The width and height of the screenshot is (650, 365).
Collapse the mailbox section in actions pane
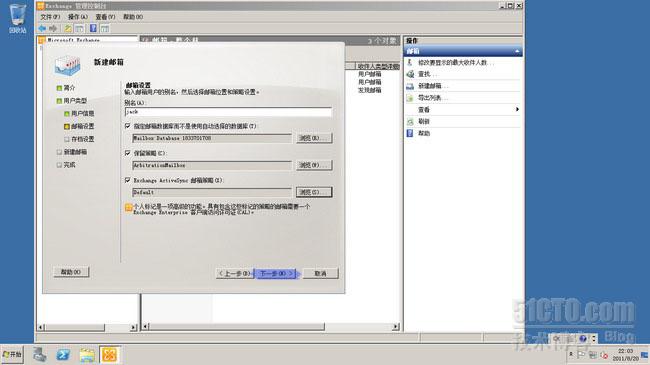click(x=517, y=51)
